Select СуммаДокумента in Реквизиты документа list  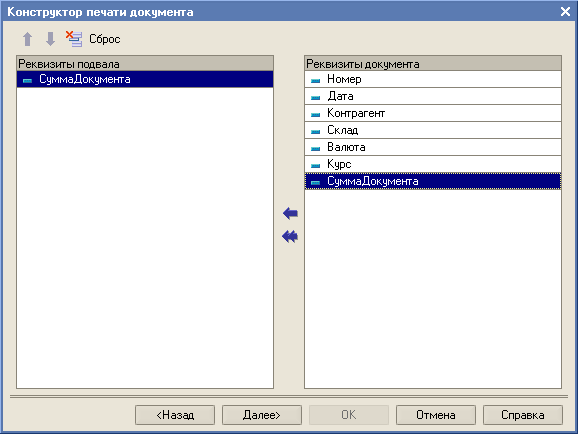click(433, 181)
